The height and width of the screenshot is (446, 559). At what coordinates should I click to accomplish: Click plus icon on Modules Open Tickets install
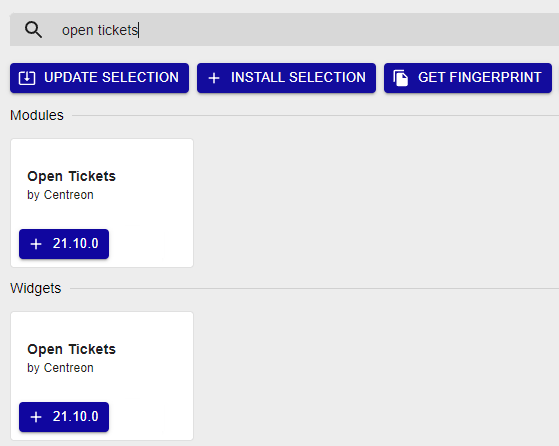36,244
